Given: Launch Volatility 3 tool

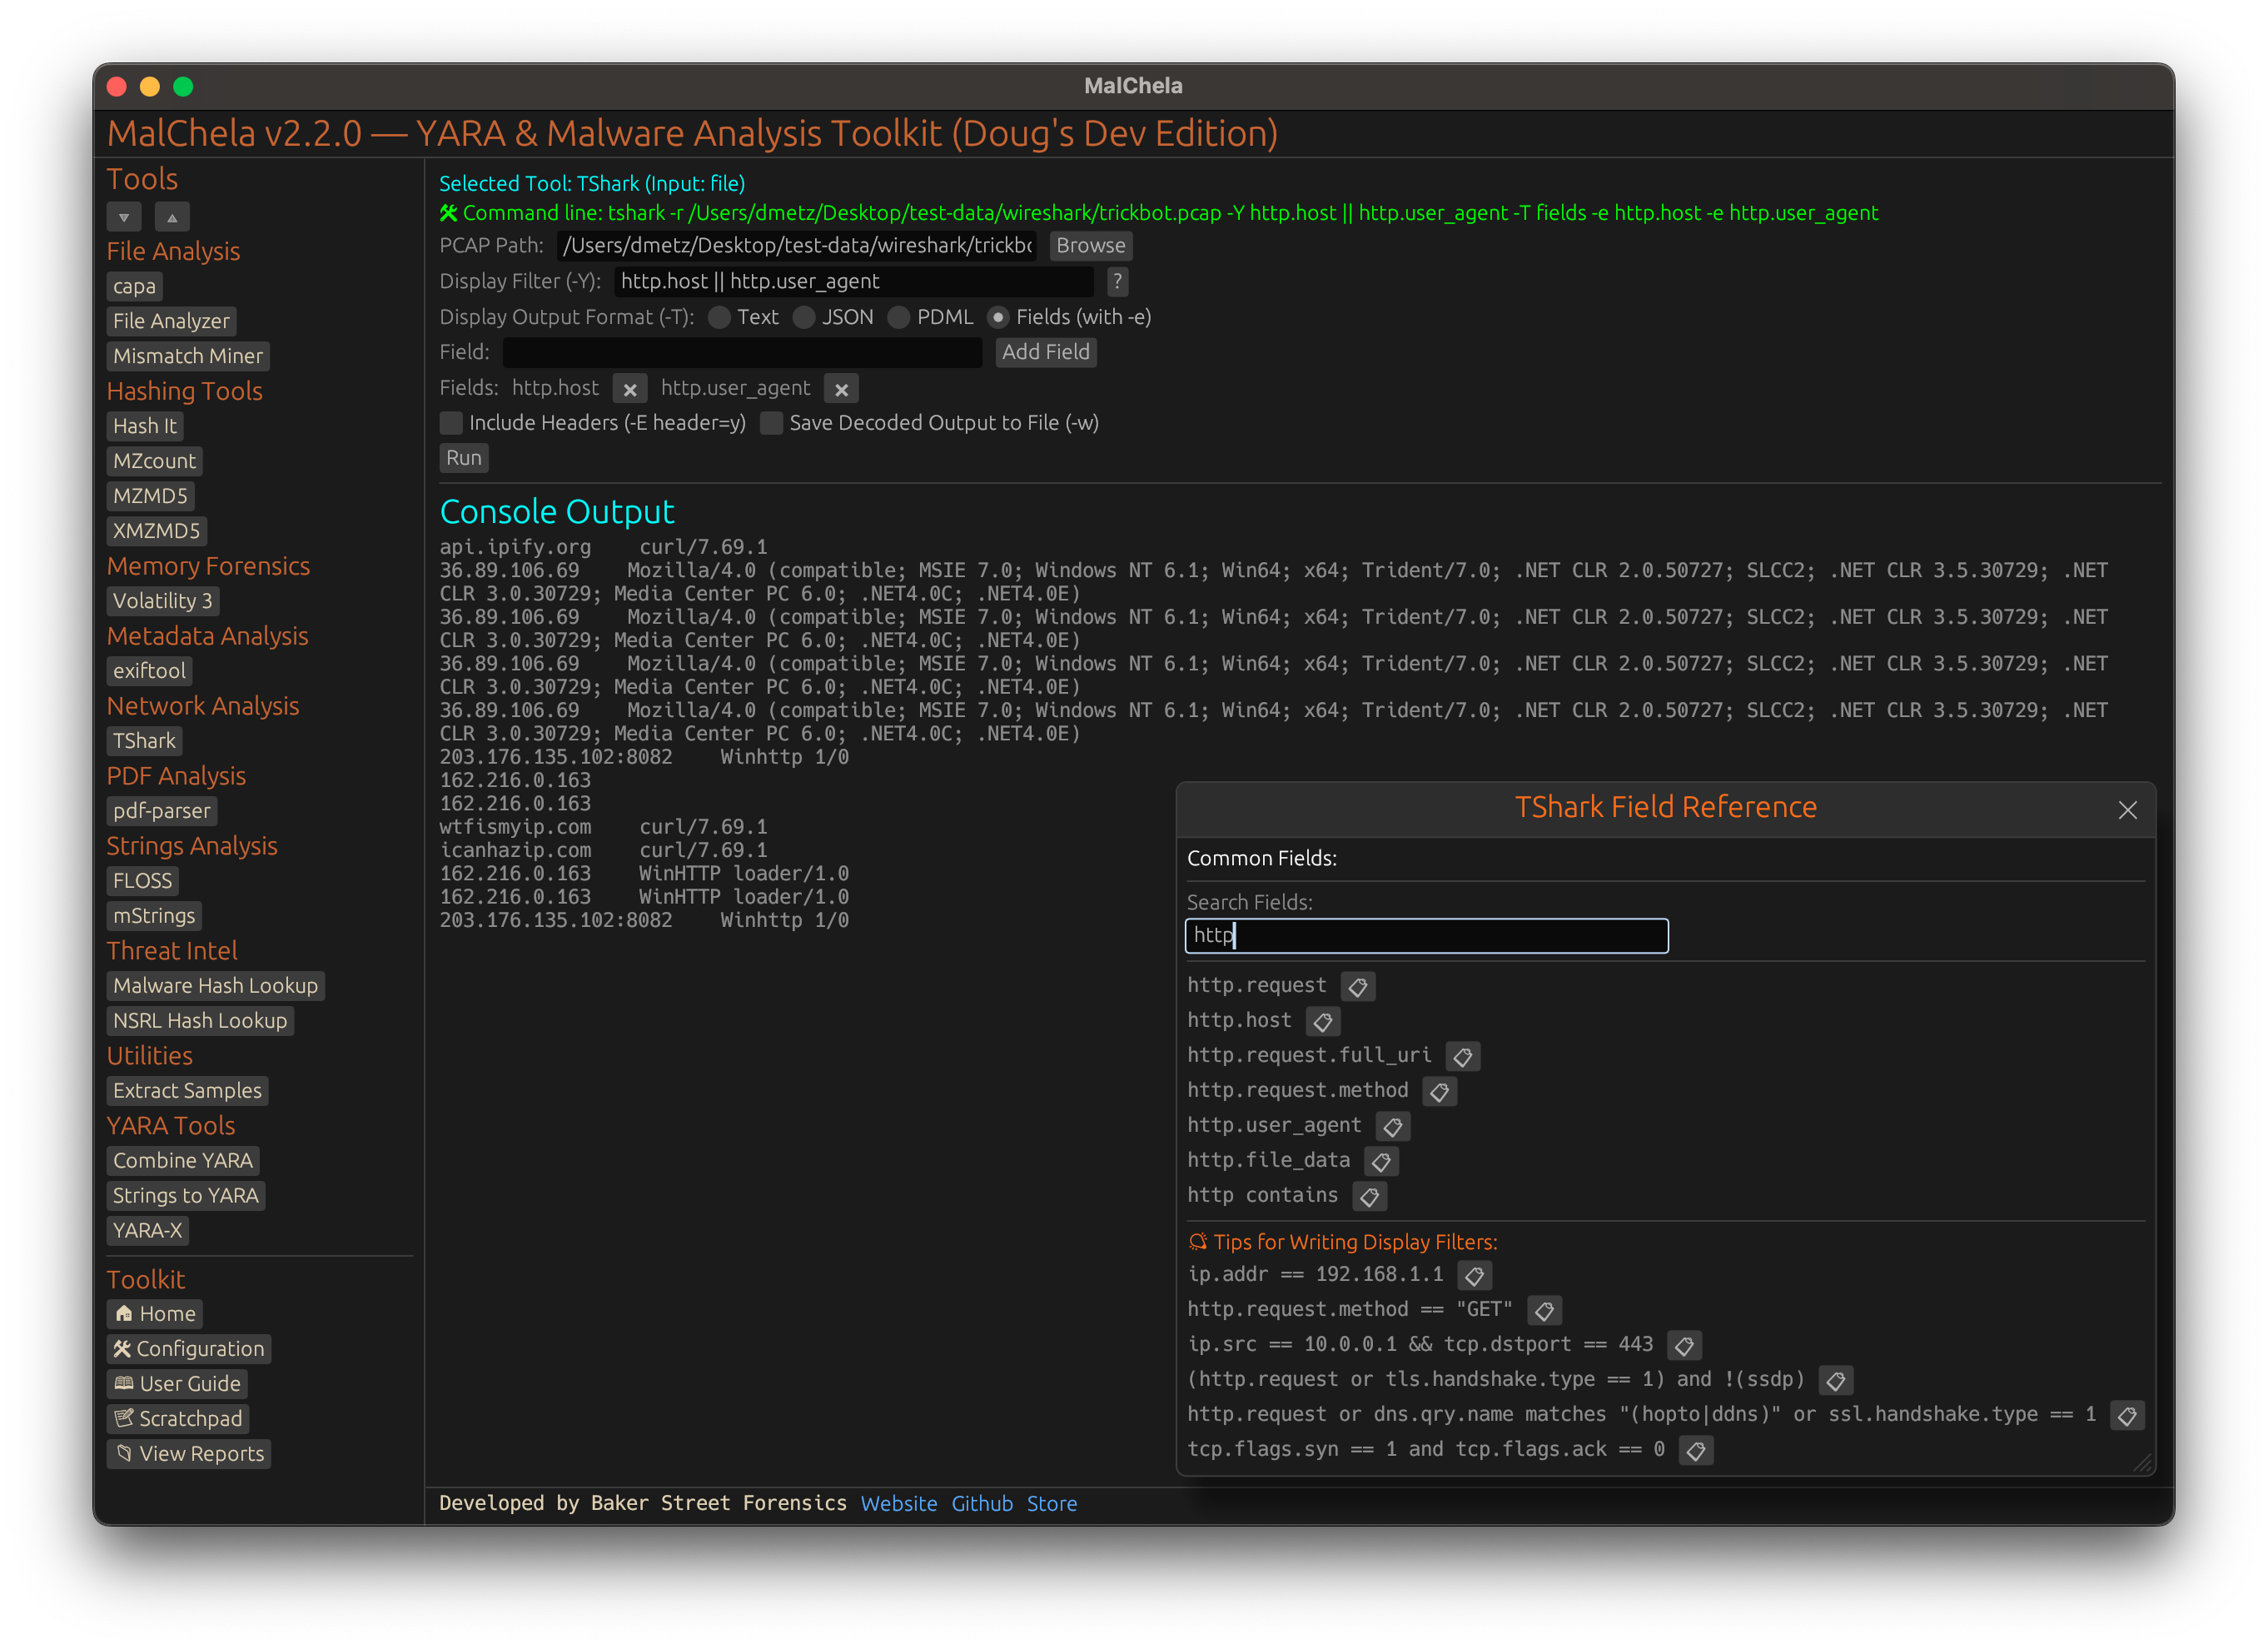Looking at the screenshot, I should tap(163, 602).
